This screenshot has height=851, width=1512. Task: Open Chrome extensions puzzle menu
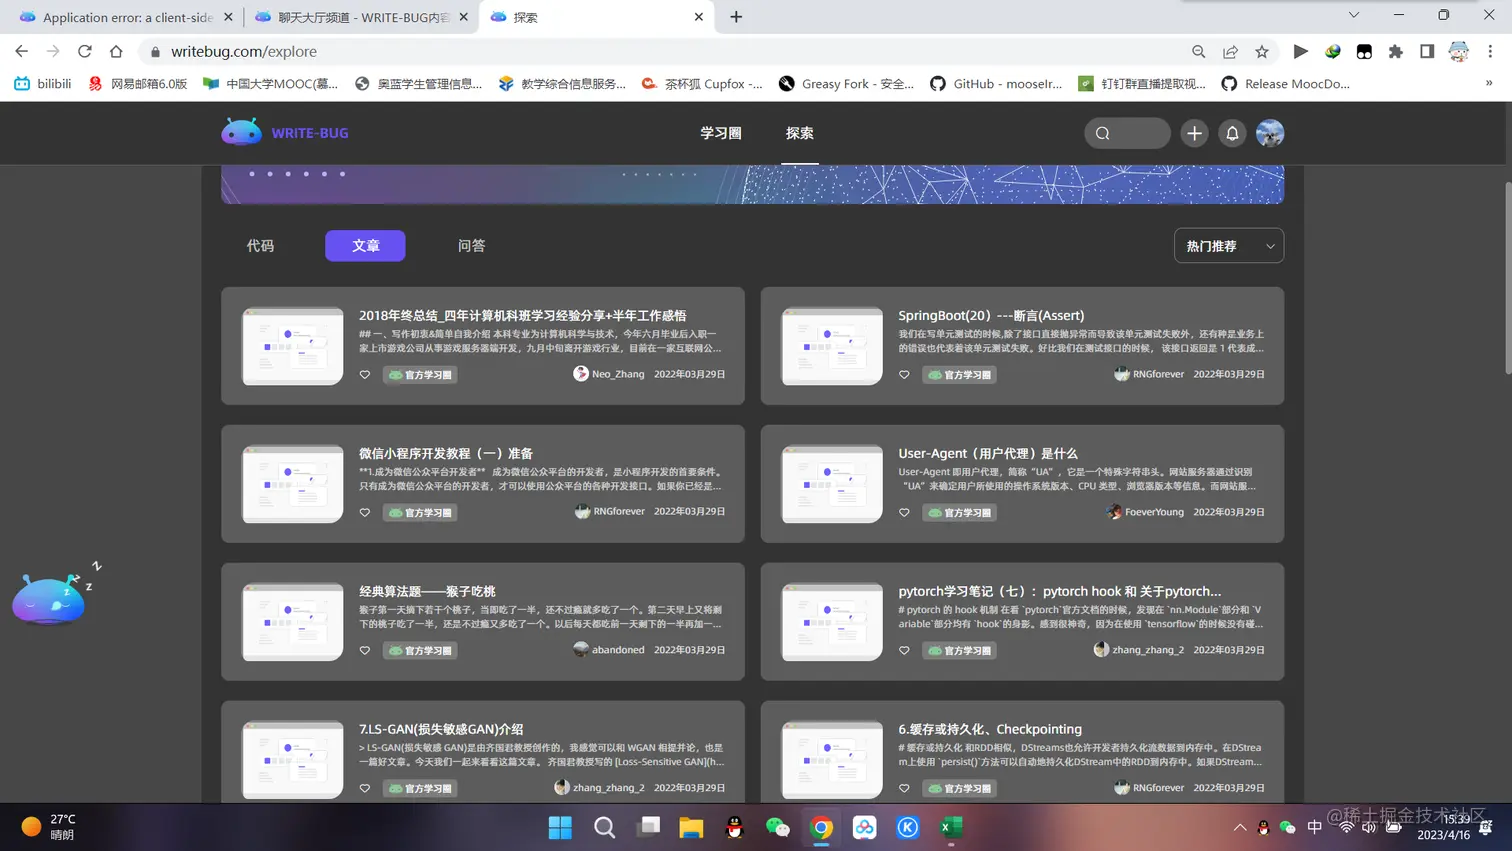1396,51
